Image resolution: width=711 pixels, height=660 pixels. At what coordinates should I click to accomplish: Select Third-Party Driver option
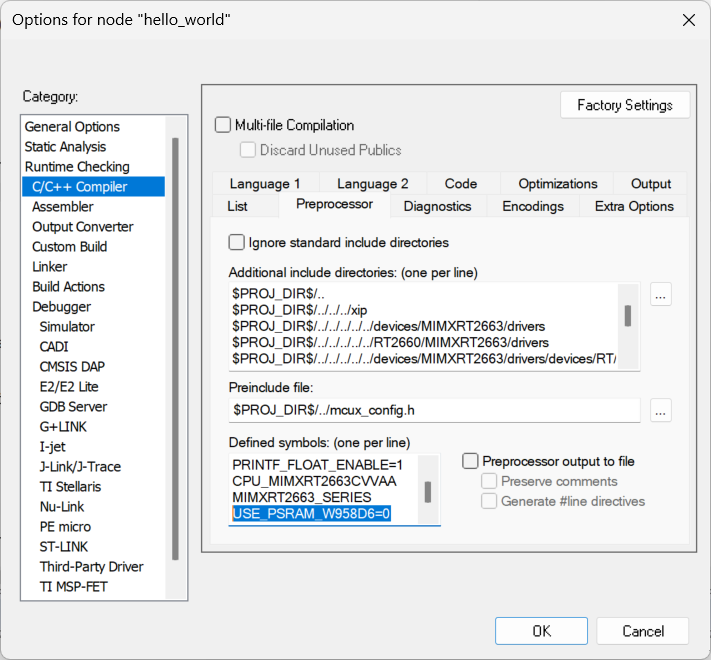pos(92,567)
